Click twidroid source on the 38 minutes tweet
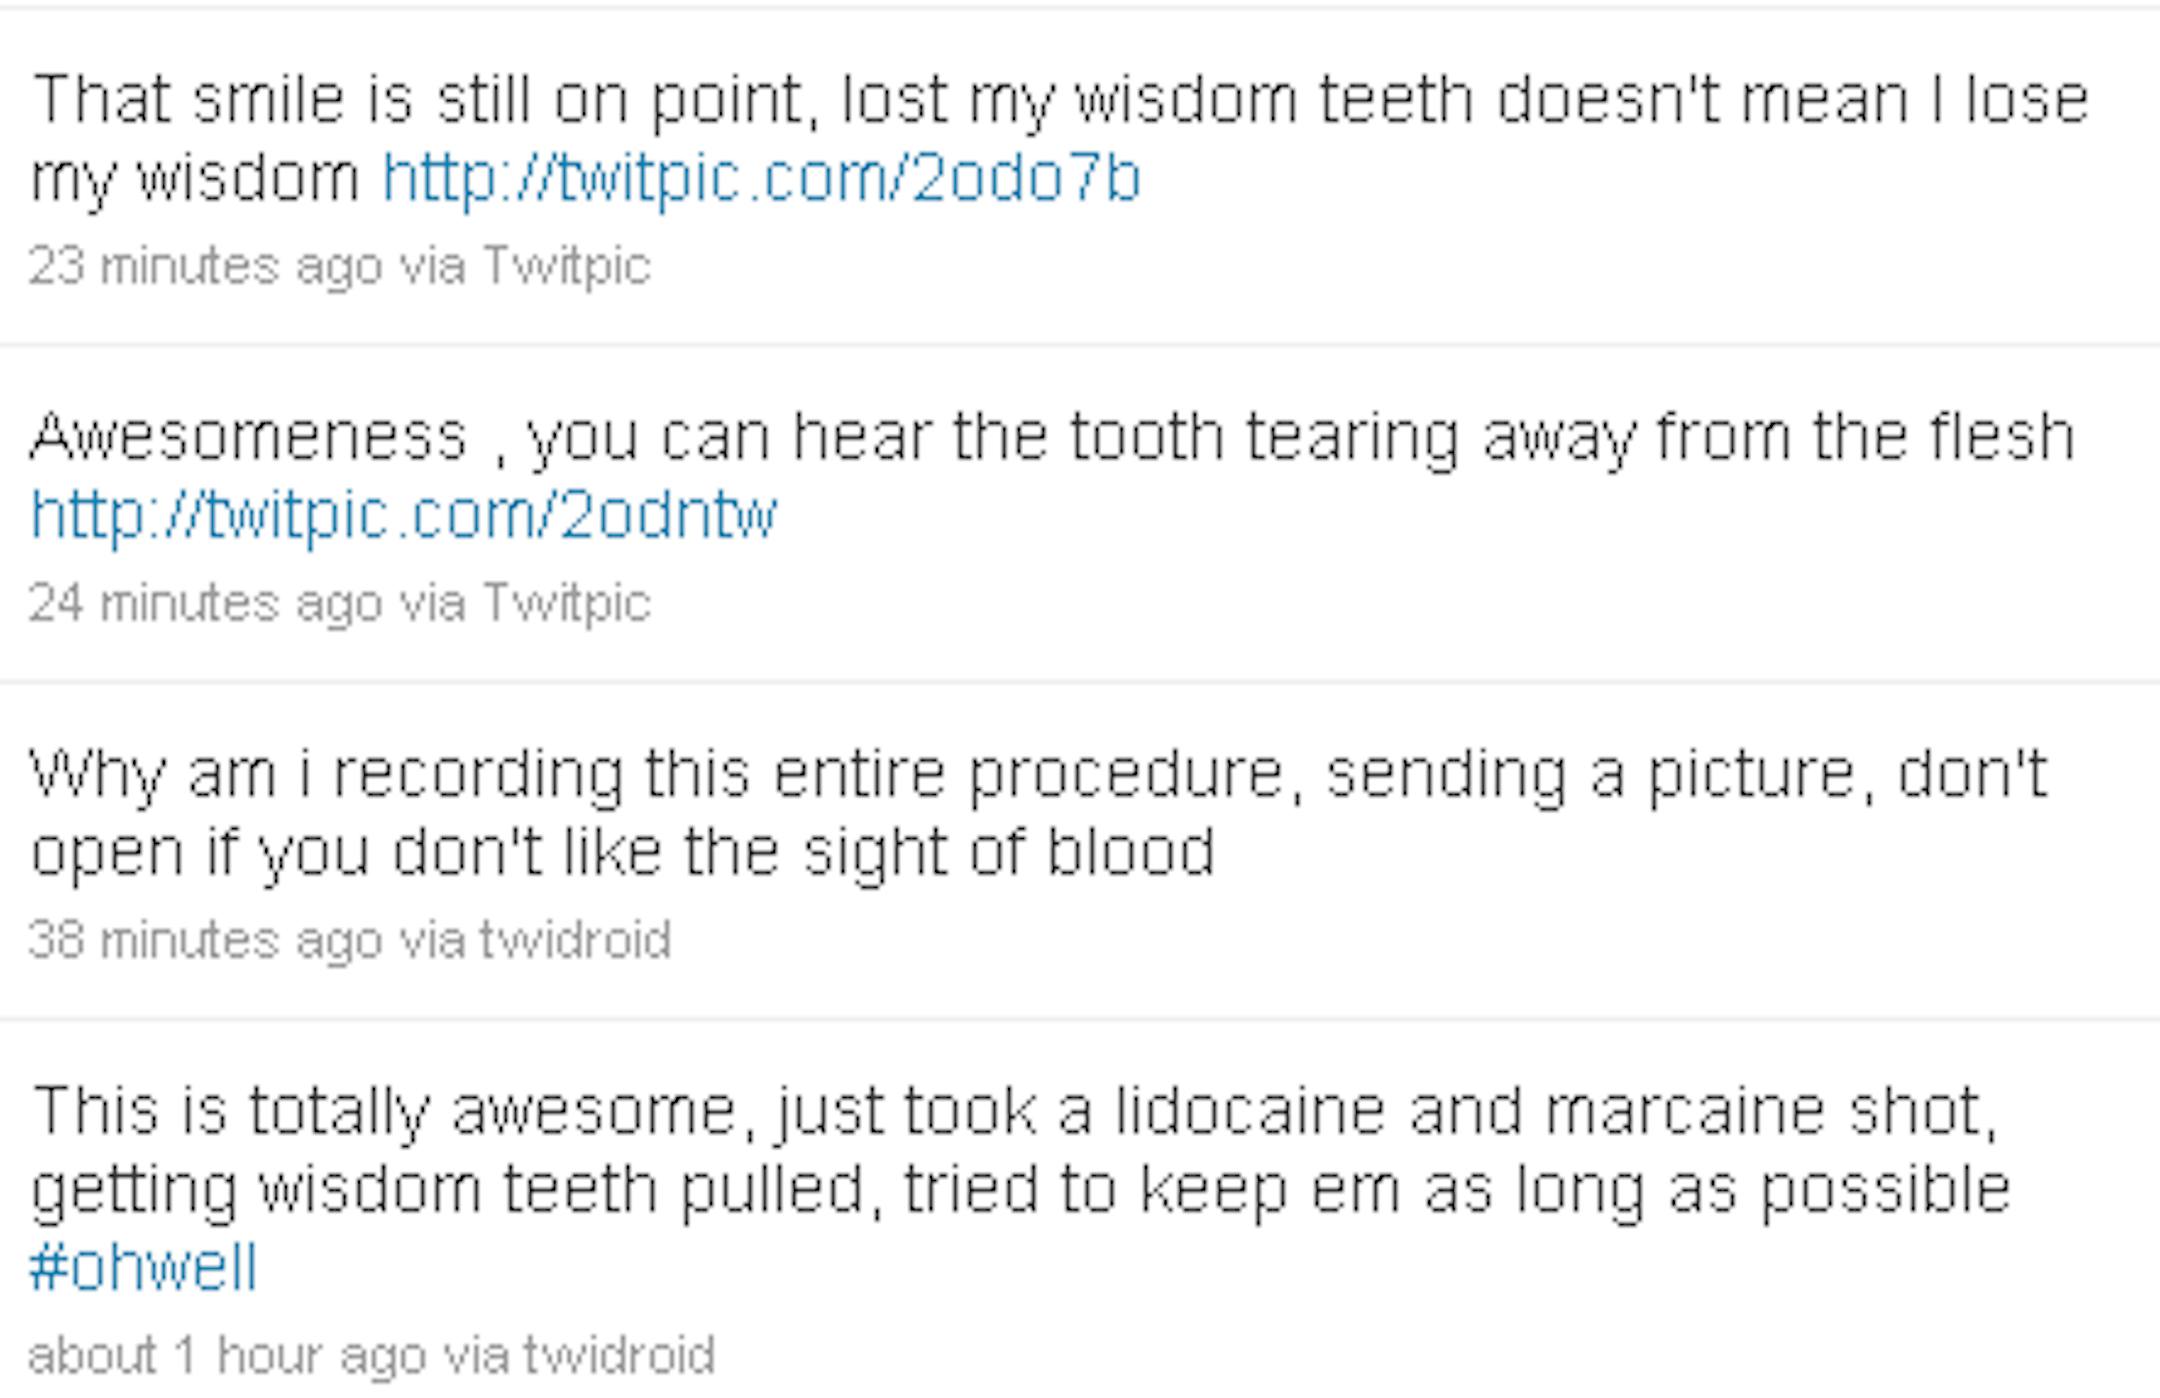 click(x=575, y=941)
